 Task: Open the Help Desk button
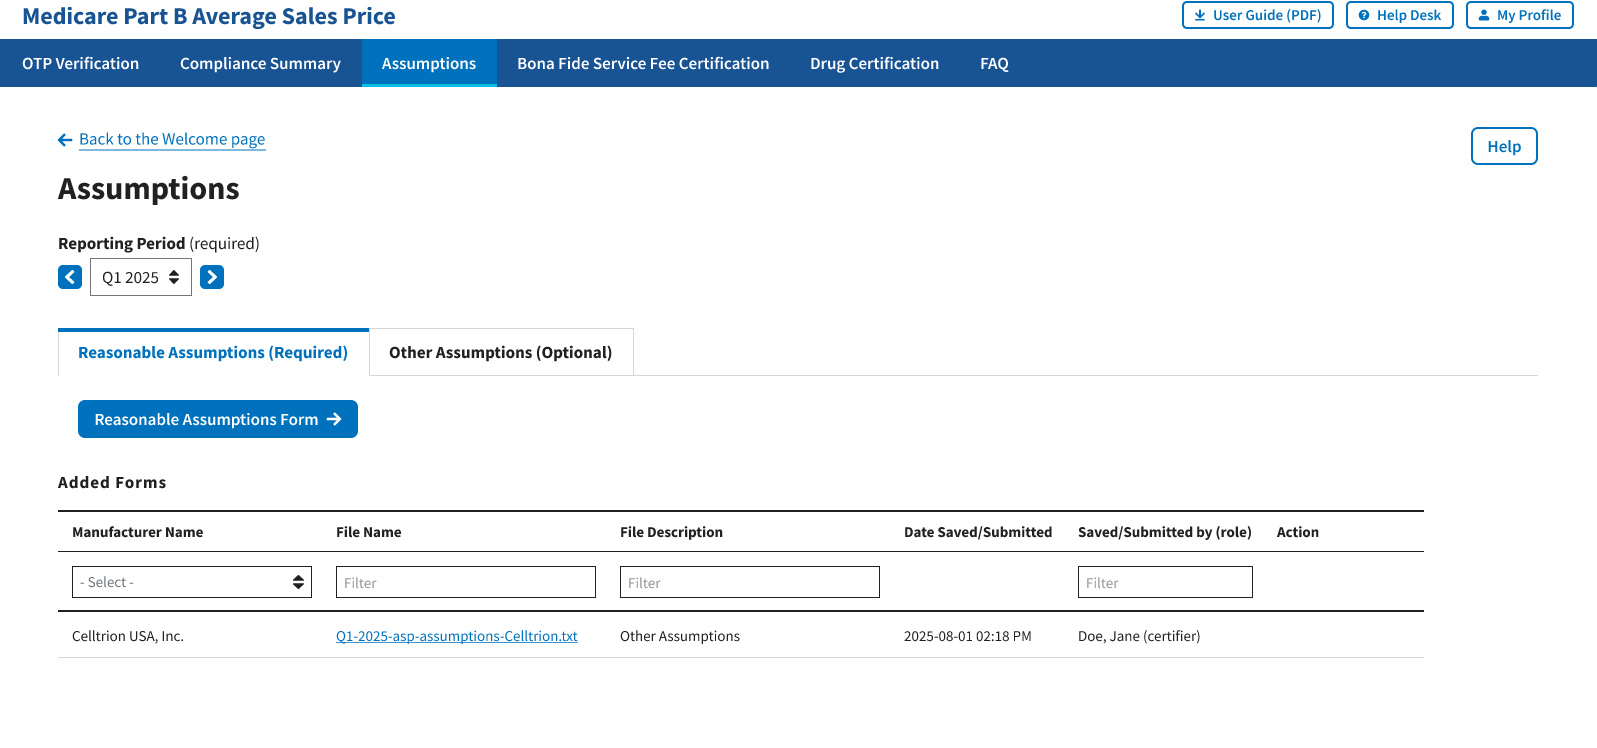(x=1399, y=15)
